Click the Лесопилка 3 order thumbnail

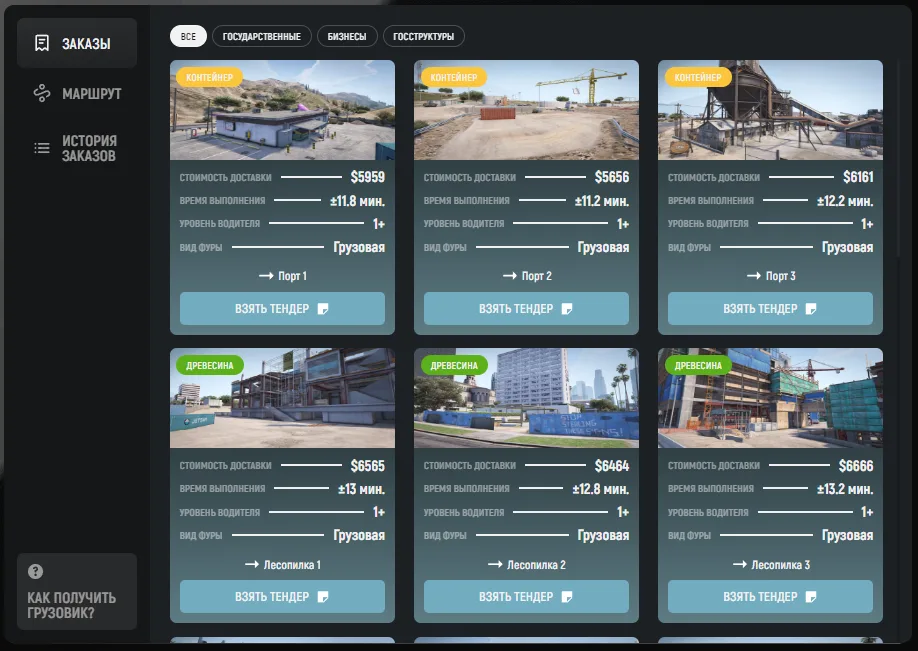pyautogui.click(x=770, y=398)
